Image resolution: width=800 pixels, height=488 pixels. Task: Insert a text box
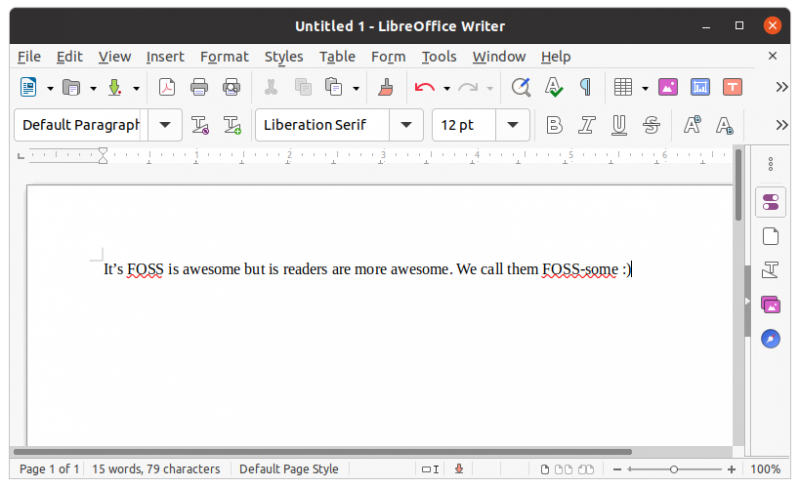point(733,87)
